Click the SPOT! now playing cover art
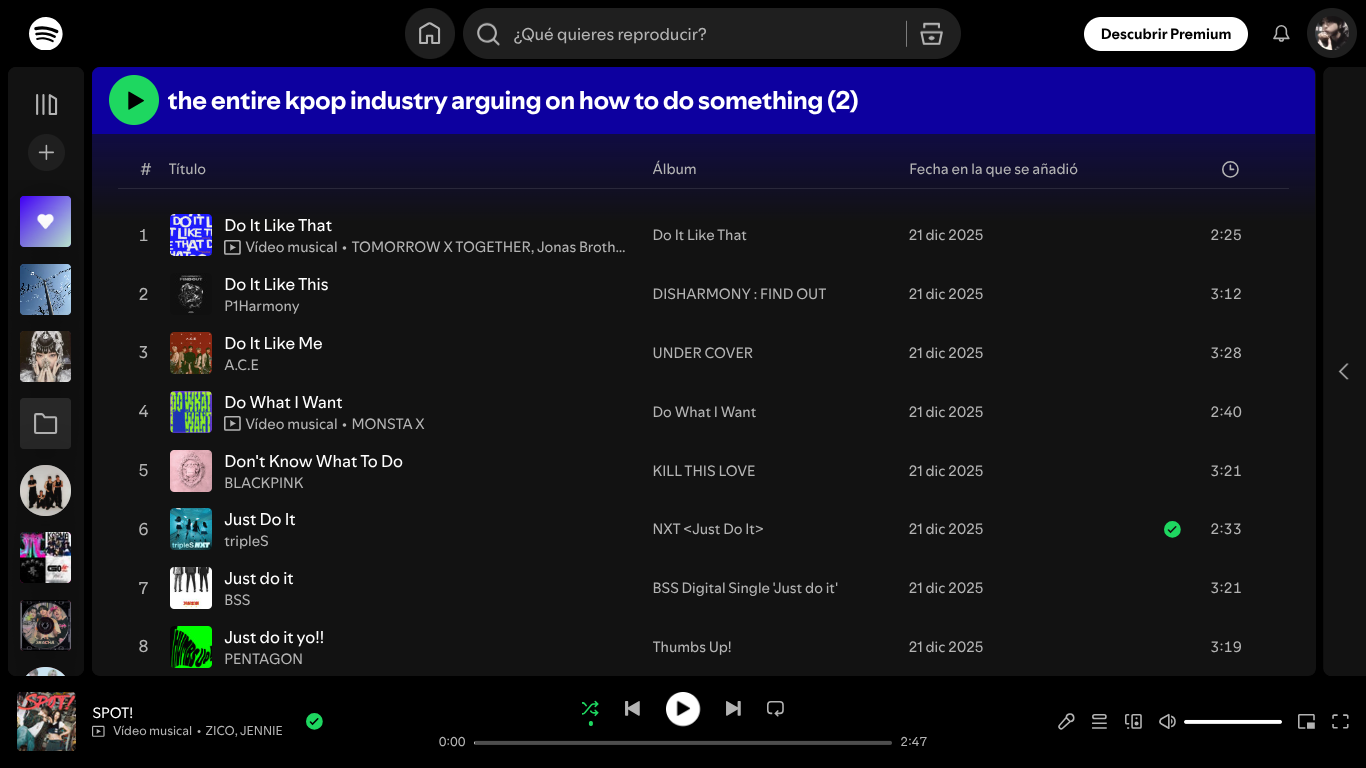 coord(46,722)
